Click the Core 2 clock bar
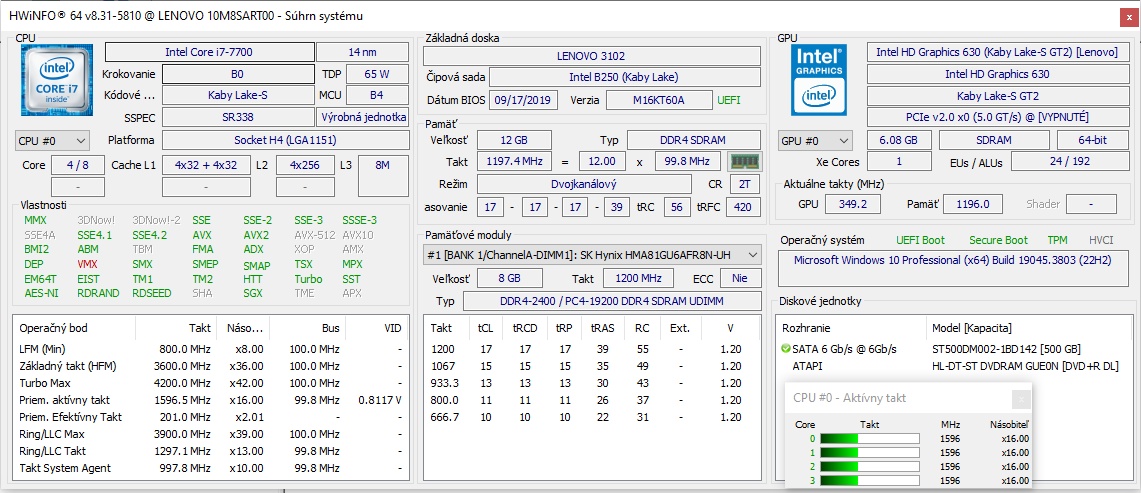1141x493 pixels. pyautogui.click(x=870, y=466)
